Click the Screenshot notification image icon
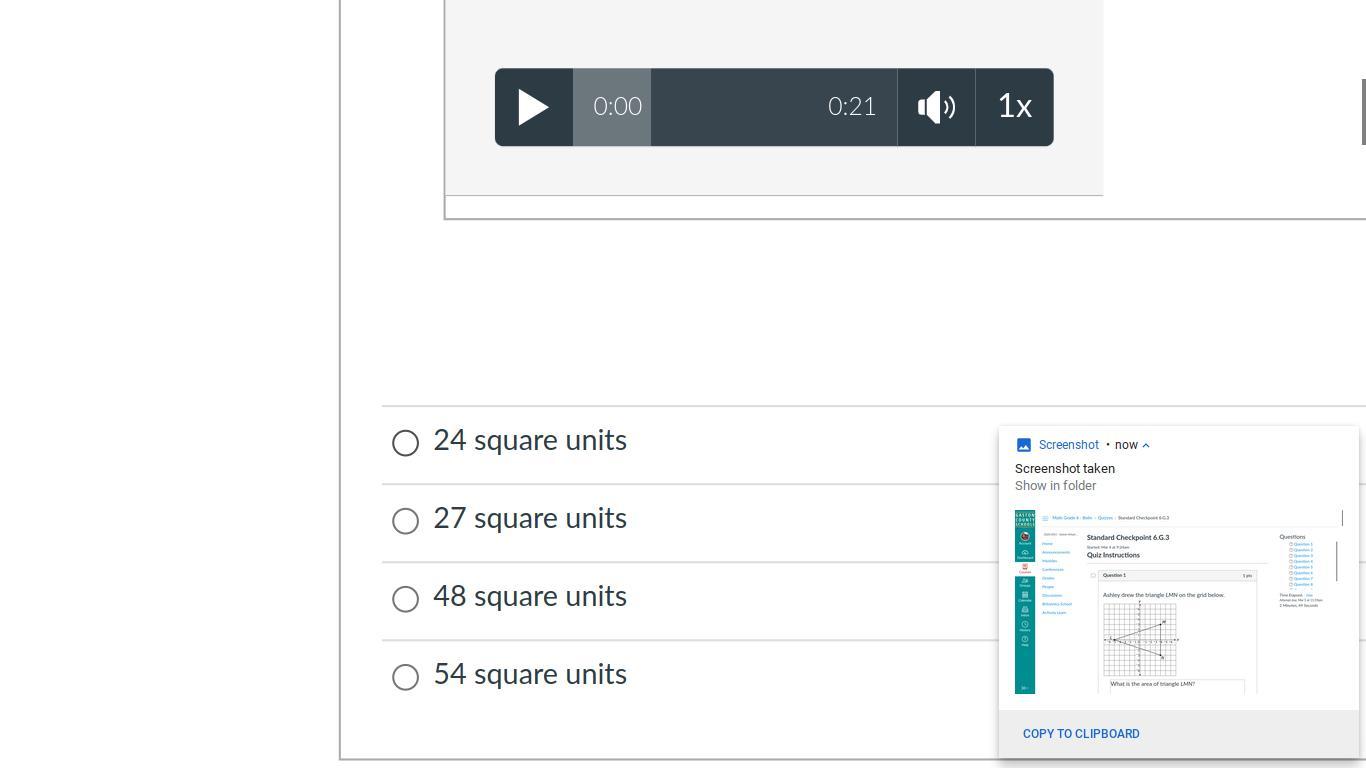The height and width of the screenshot is (768, 1366). pyautogui.click(x=1023, y=445)
